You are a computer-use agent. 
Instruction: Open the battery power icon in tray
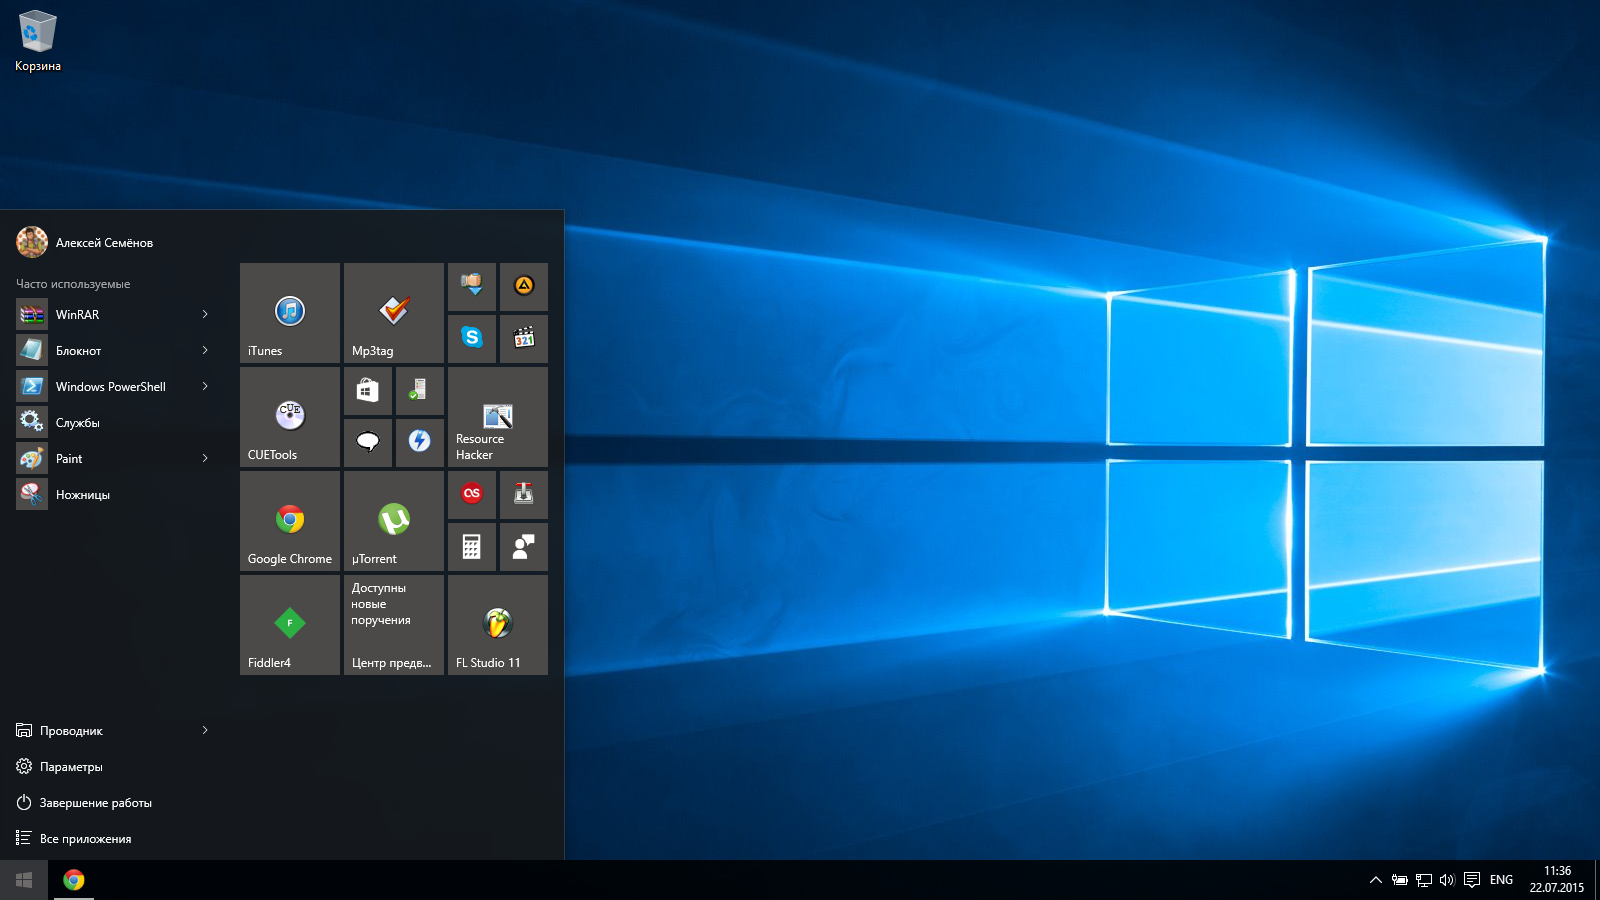pyautogui.click(x=1400, y=880)
